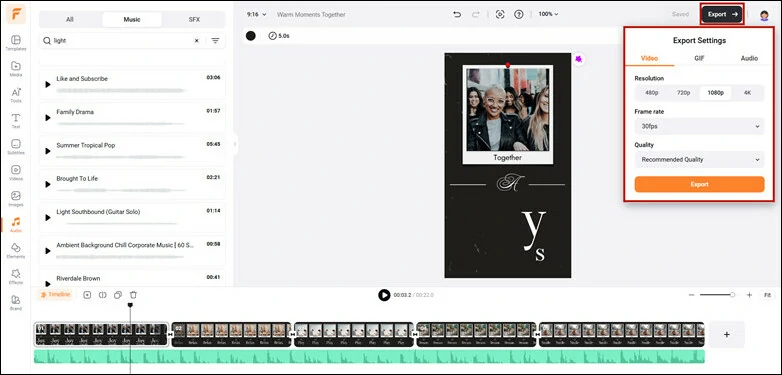The height and width of the screenshot is (375, 782).
Task: Open the Frame rate 30fps dropdown
Action: [699, 127]
